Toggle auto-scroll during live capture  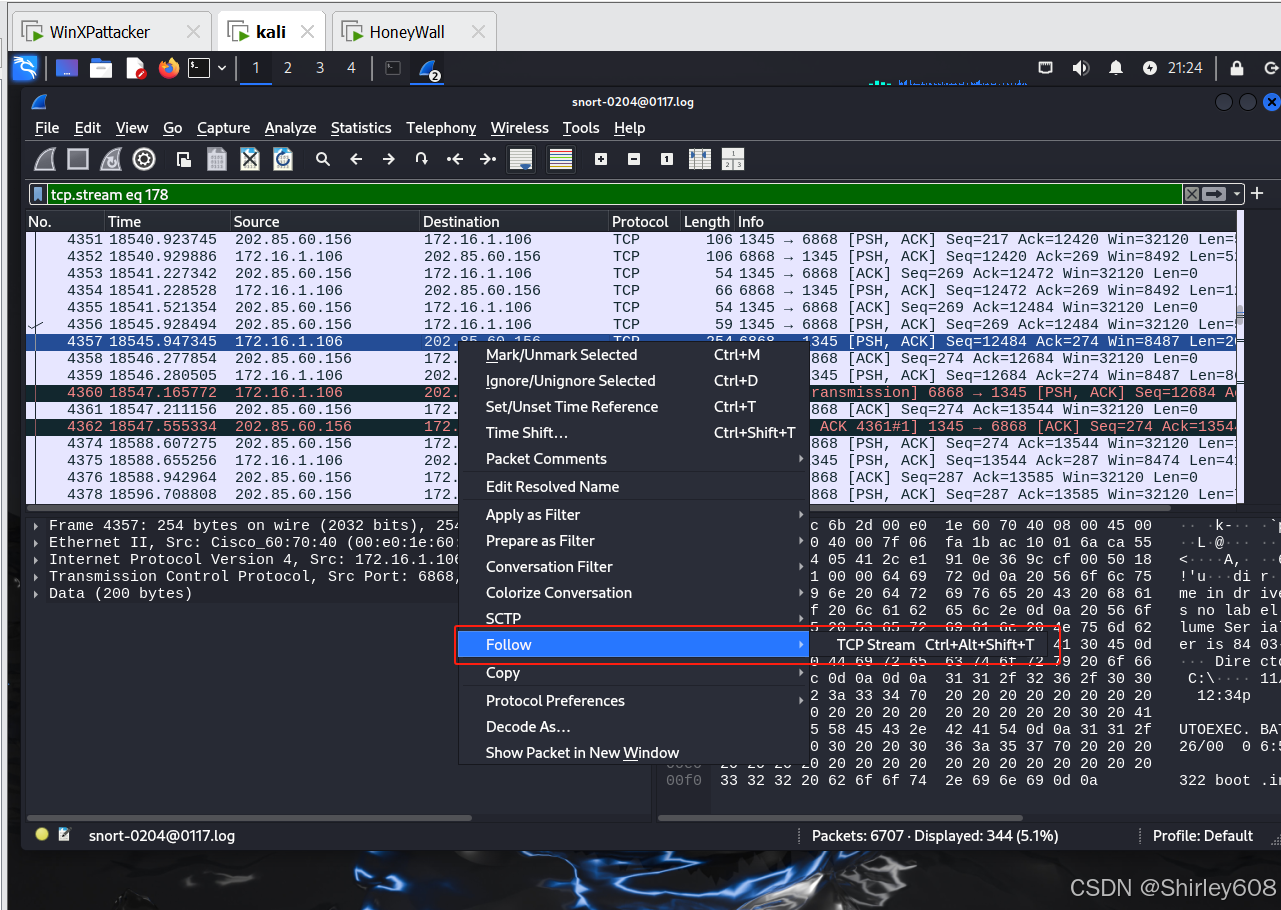[x=521, y=159]
